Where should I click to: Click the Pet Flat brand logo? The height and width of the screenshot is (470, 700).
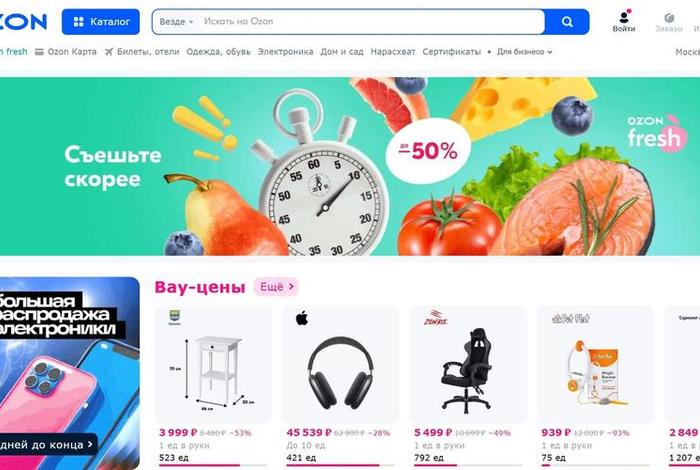(x=571, y=318)
